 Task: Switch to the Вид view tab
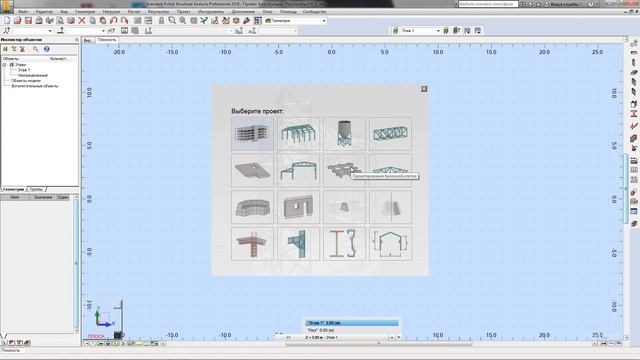[x=87, y=40]
